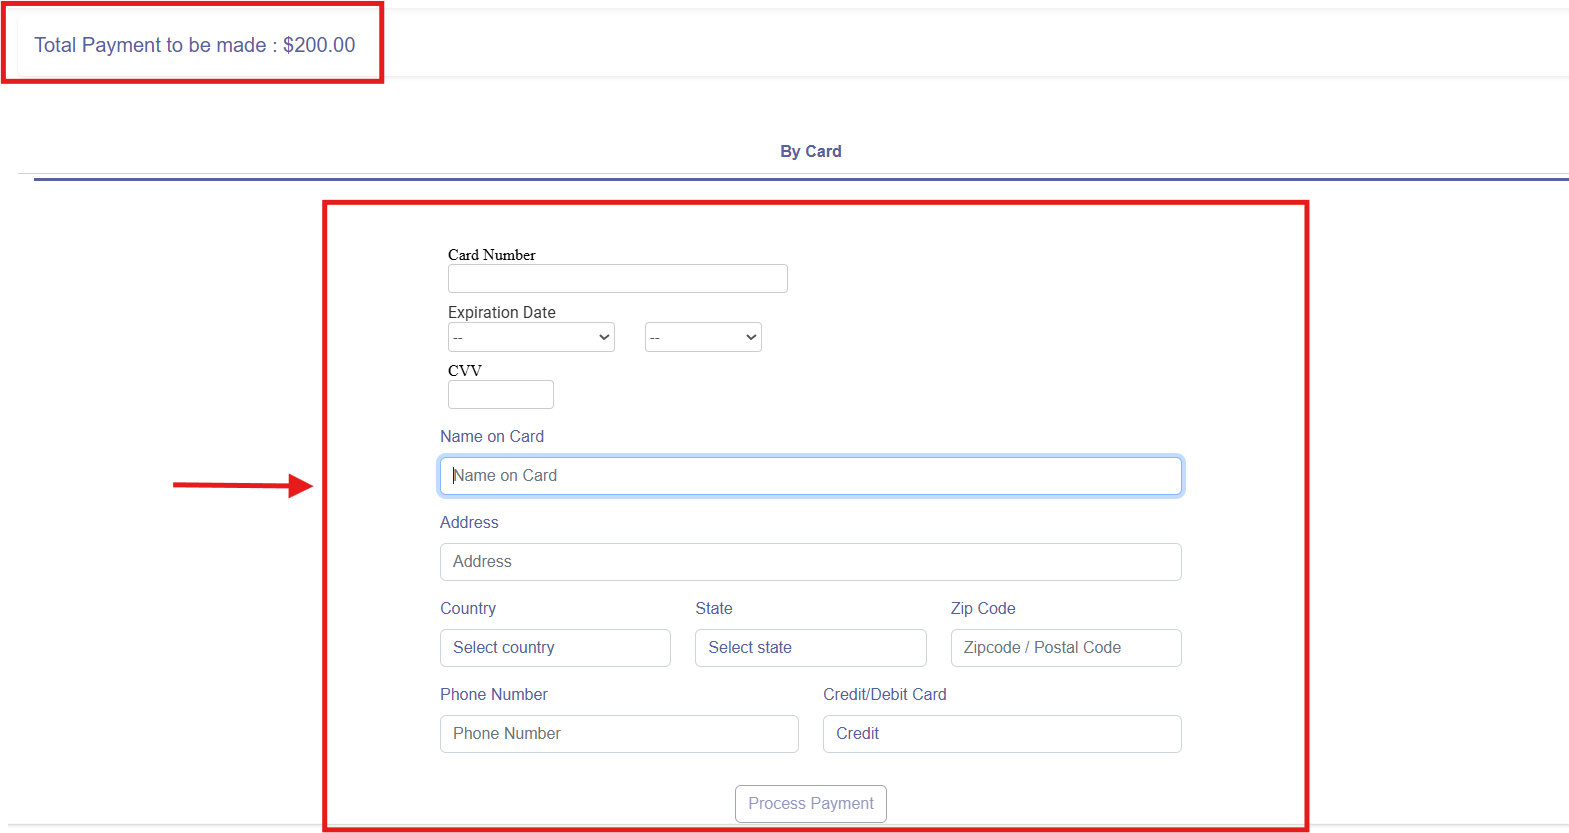Focus the Phone Number input field
Image resolution: width=1569 pixels, height=833 pixels.
click(x=619, y=734)
